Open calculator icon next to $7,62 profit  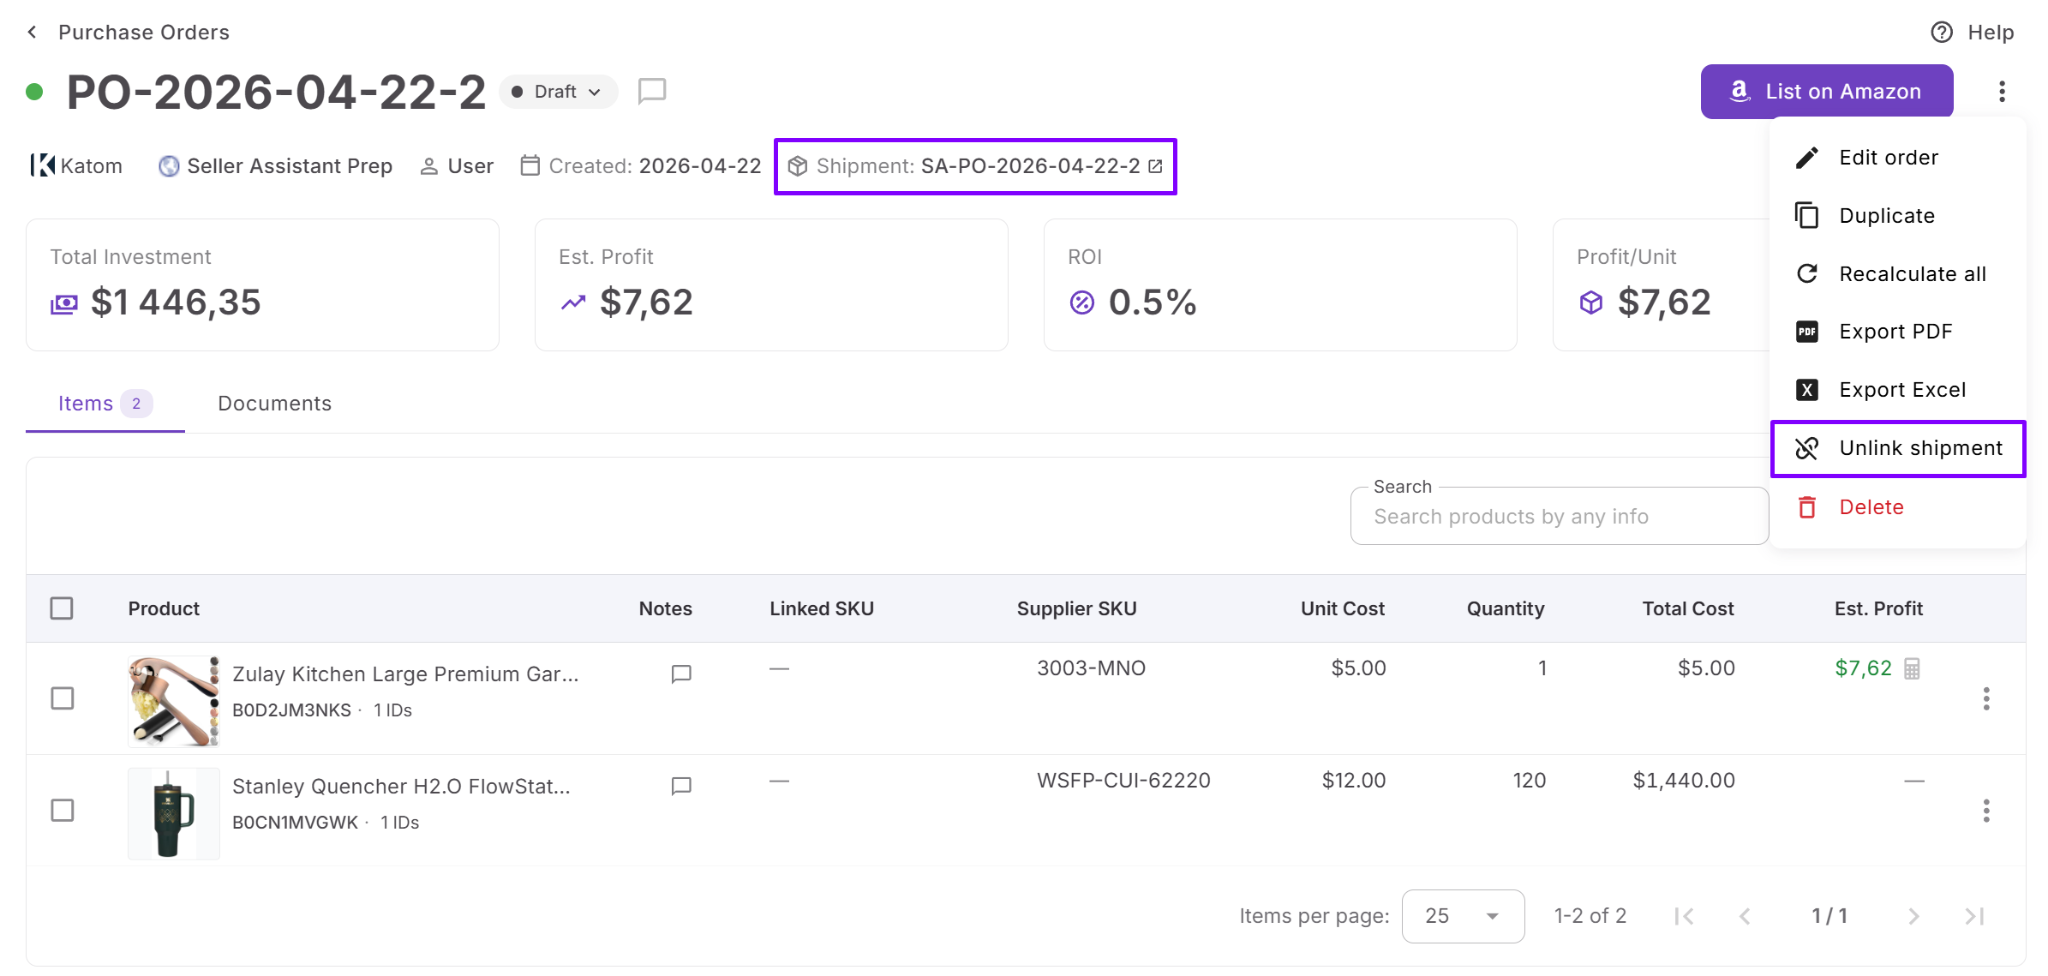1912,668
